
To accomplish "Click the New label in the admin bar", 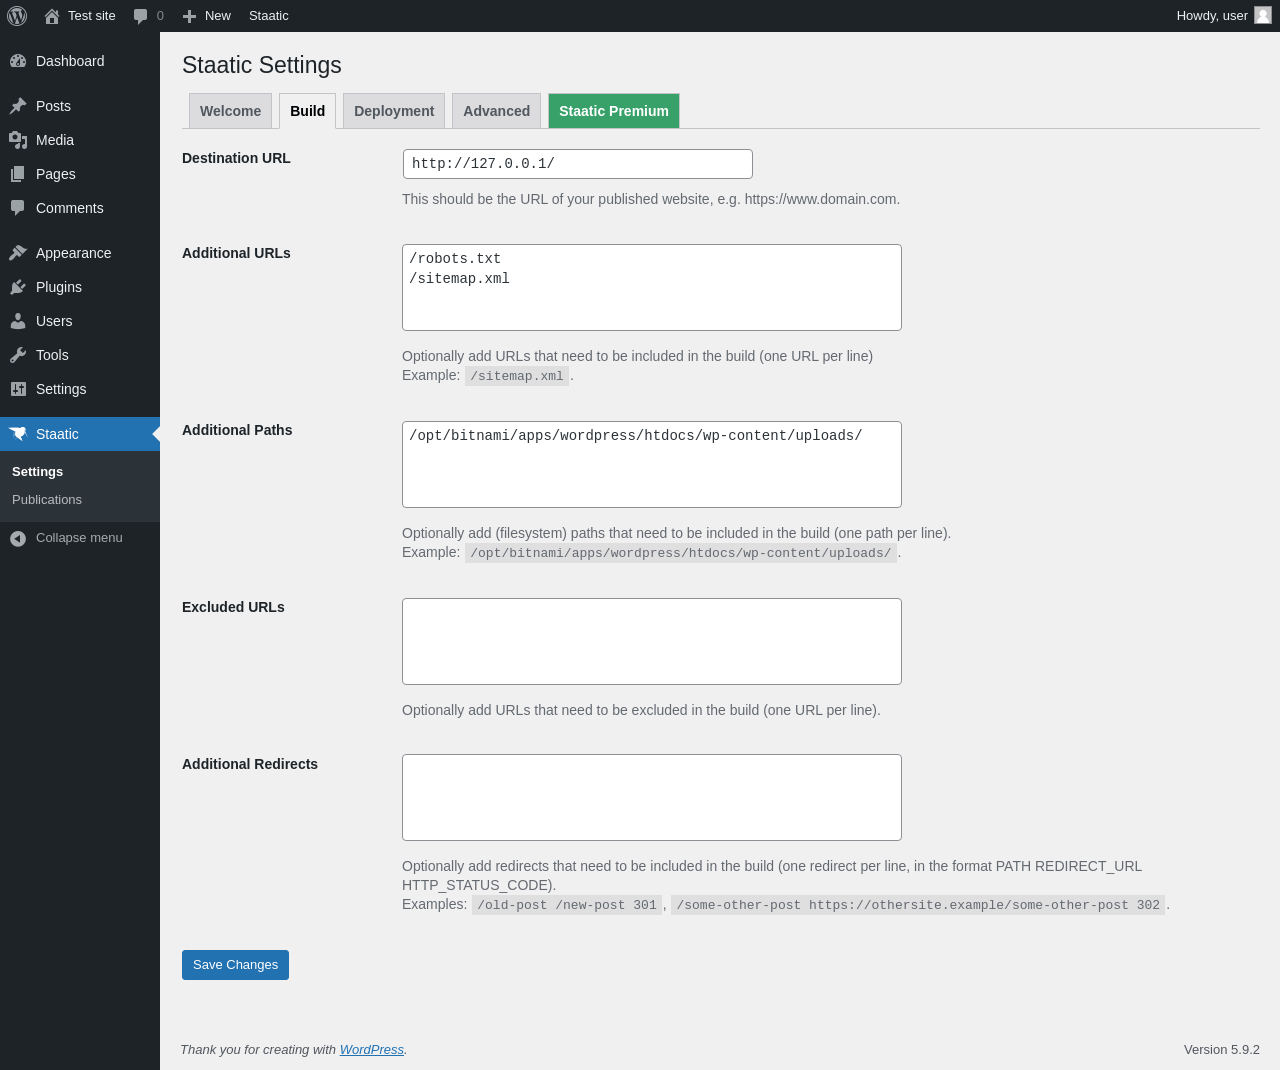I will coord(217,16).
